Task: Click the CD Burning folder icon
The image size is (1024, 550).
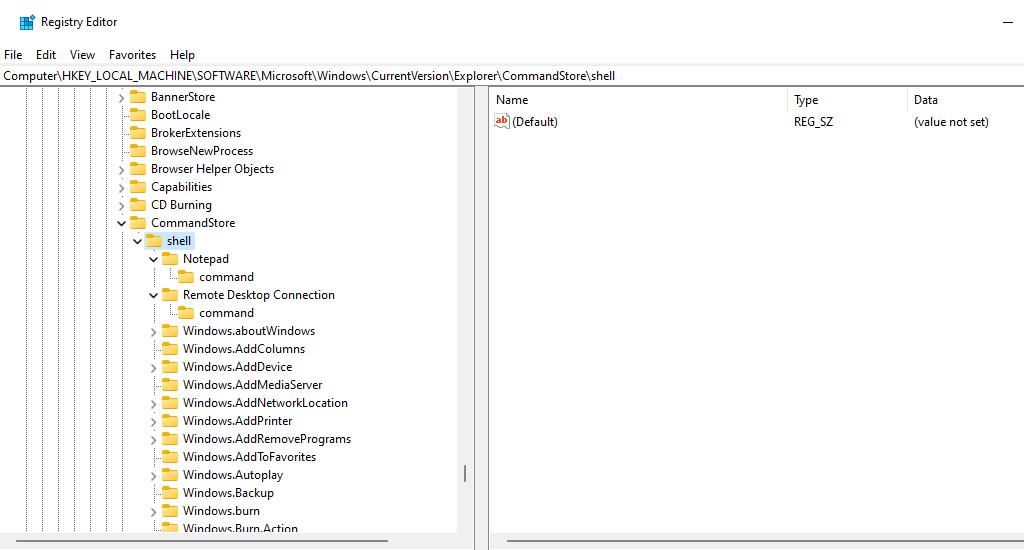Action: click(x=138, y=204)
